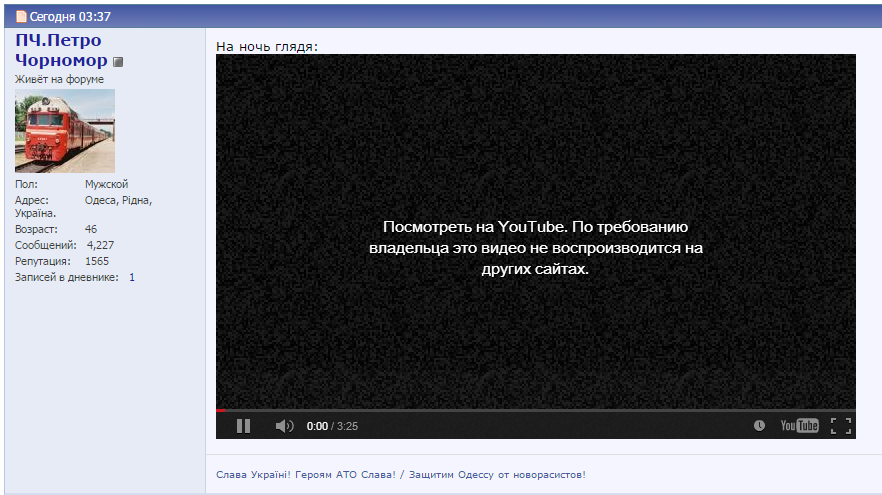The image size is (882, 495).
Task: Click the offline status icon beside username
Action: 118,62
